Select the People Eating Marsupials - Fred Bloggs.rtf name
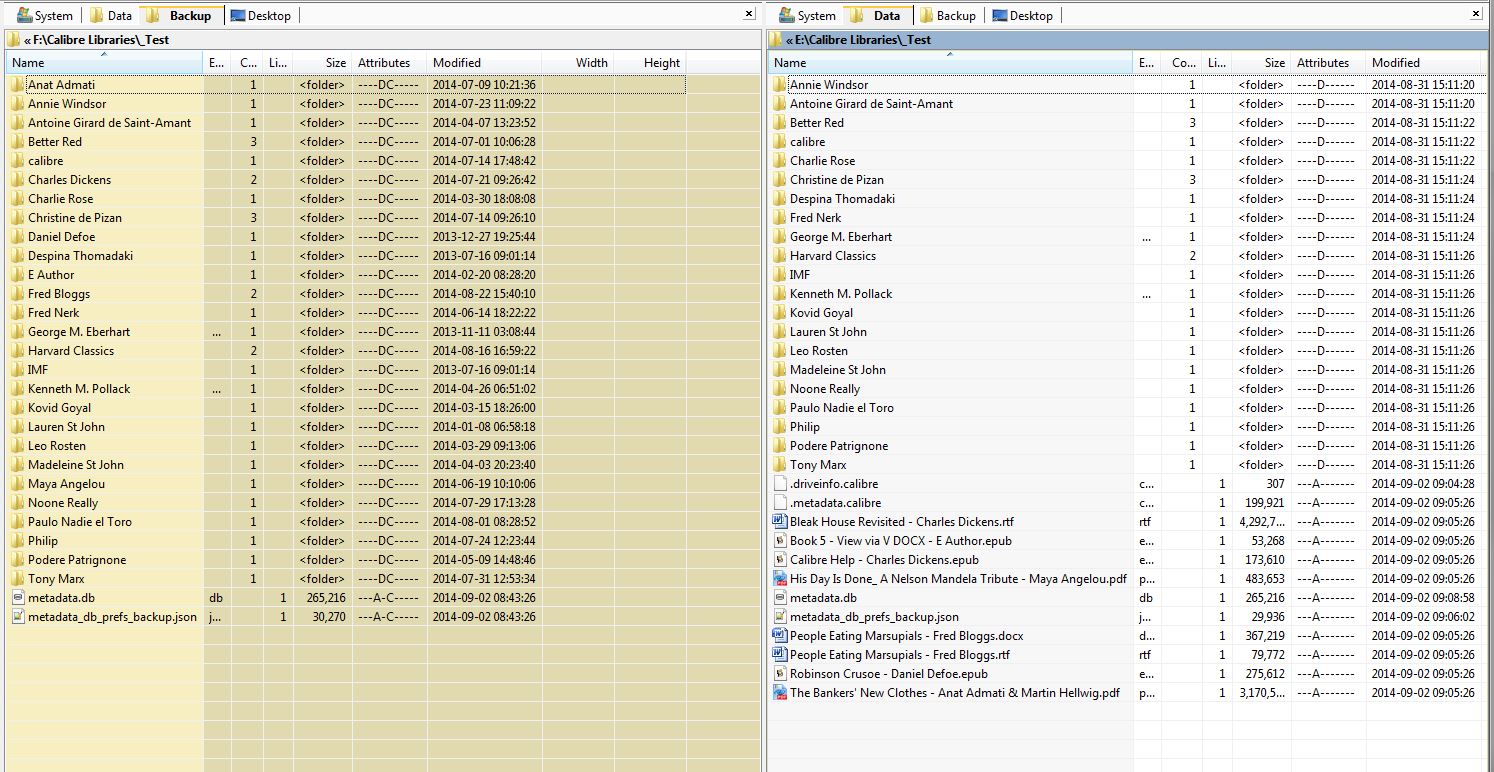 (900, 655)
